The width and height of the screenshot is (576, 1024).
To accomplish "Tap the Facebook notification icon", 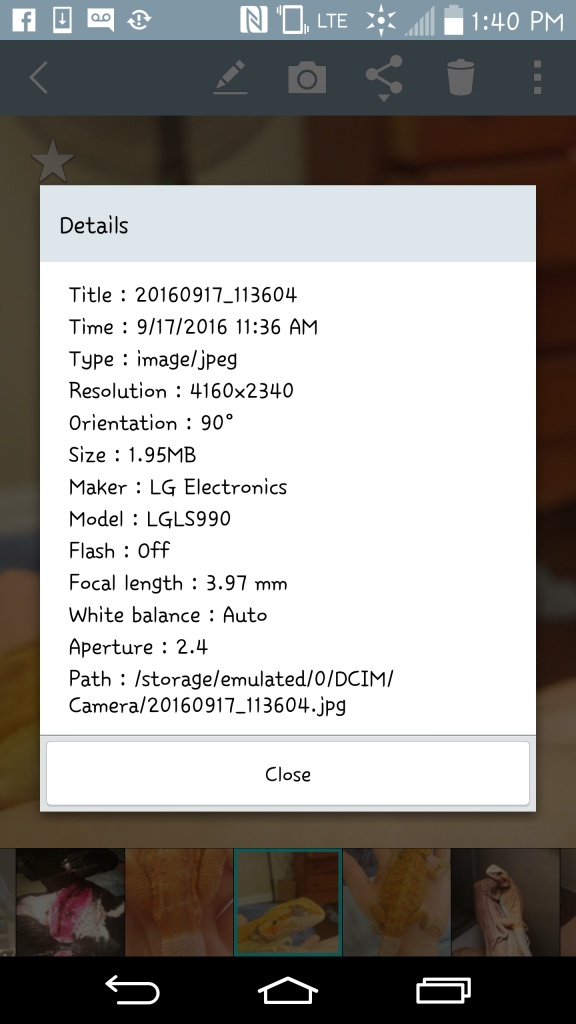I will (24, 20).
